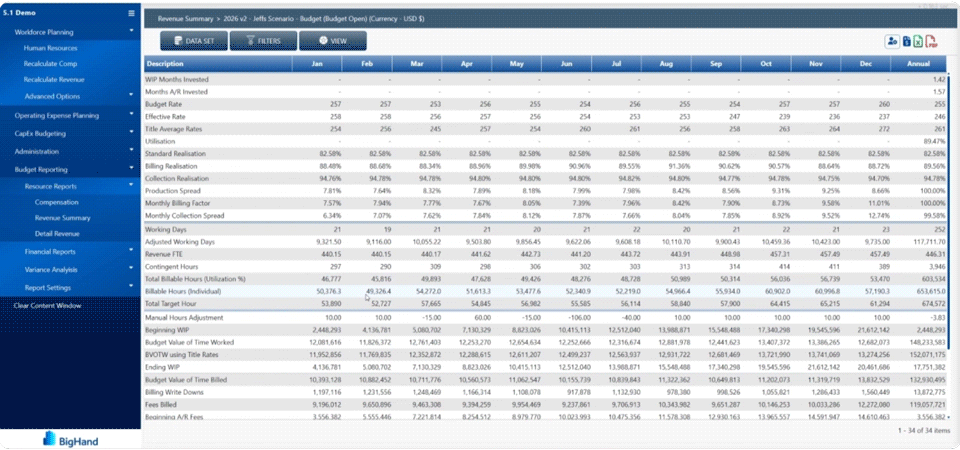Open the FILTERS panel
This screenshot has height=450, width=960.
point(263,41)
